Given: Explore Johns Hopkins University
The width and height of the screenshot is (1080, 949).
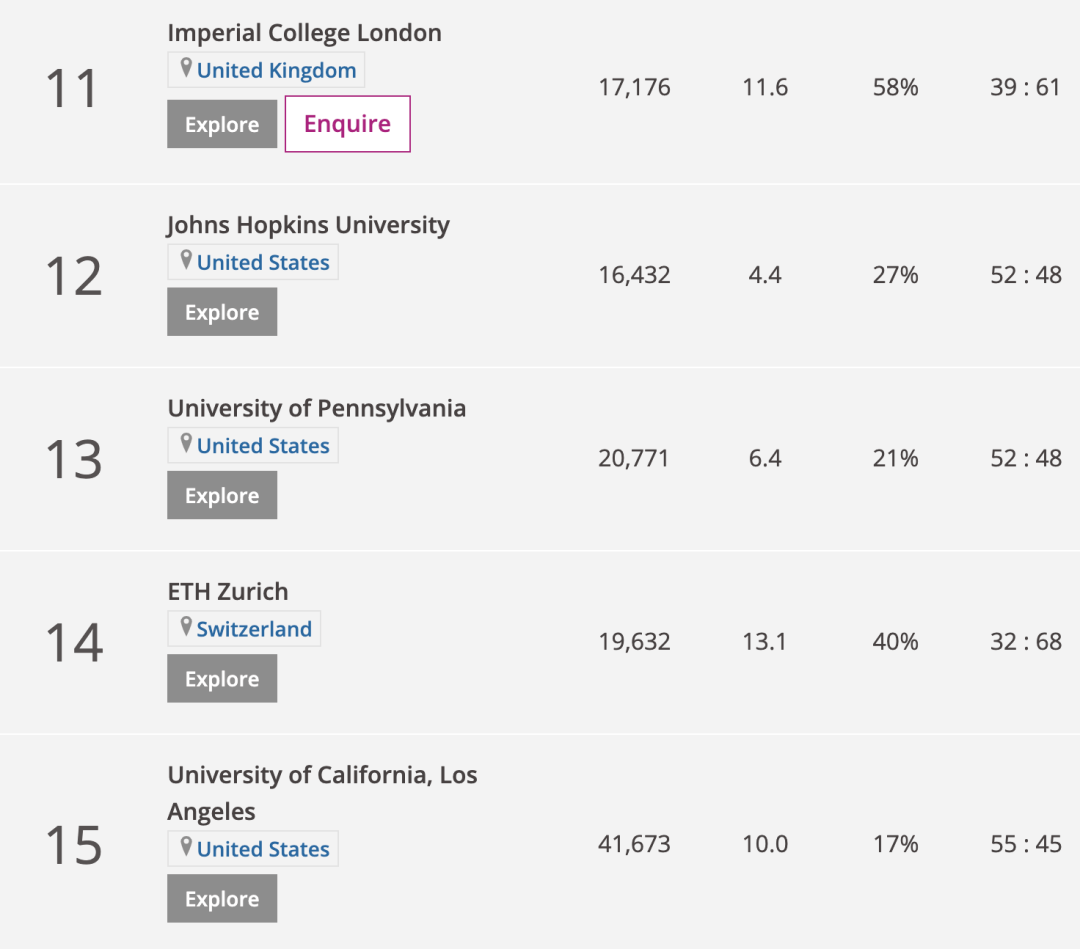Looking at the screenshot, I should coord(222,312).
